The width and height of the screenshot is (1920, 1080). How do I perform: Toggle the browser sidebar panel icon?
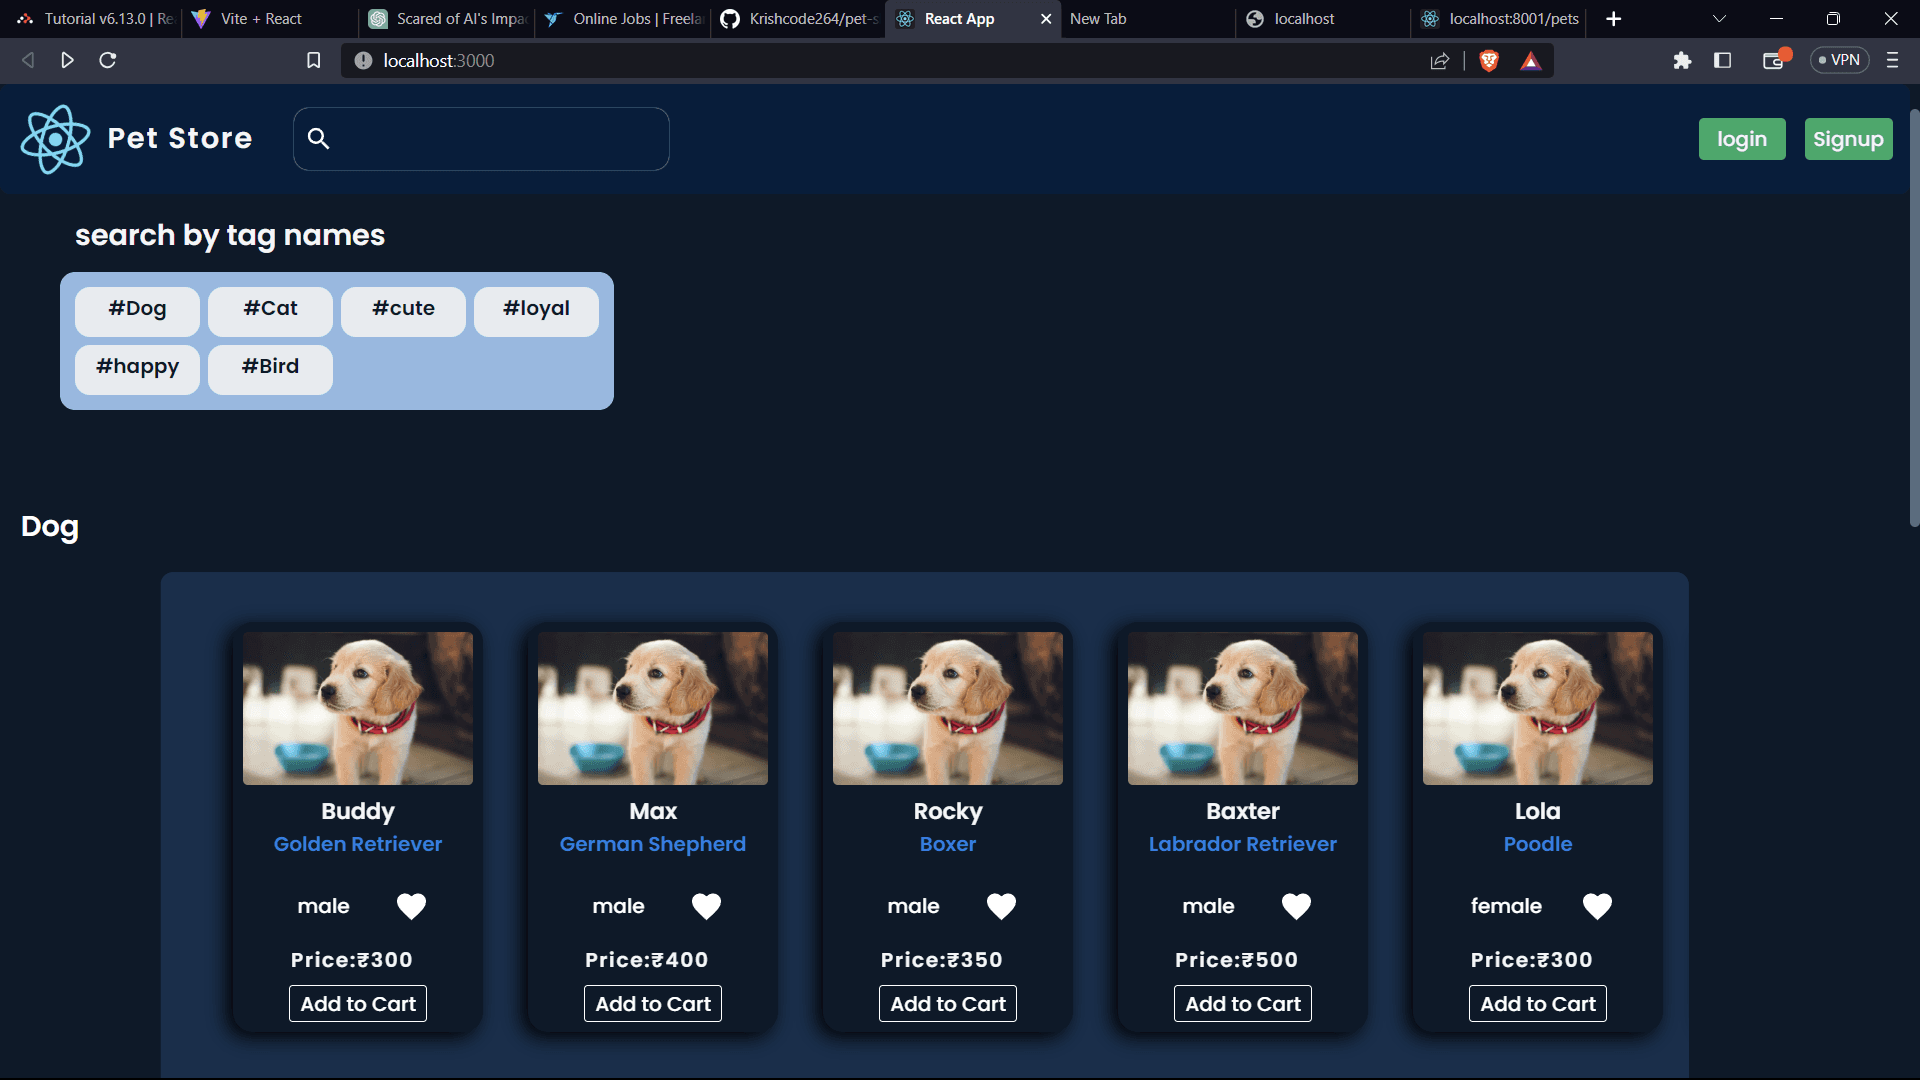pyautogui.click(x=1722, y=61)
